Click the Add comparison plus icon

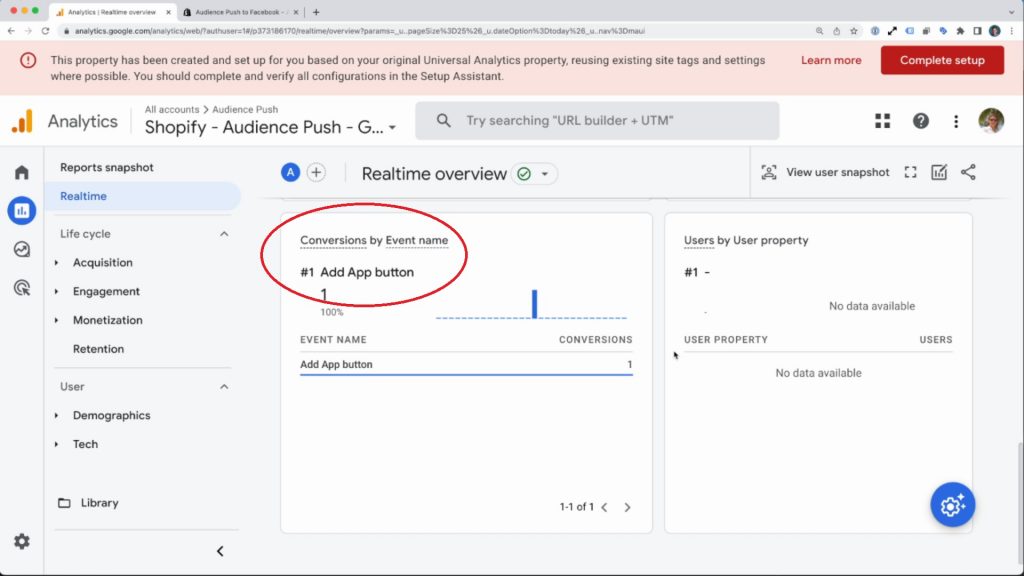pos(316,172)
